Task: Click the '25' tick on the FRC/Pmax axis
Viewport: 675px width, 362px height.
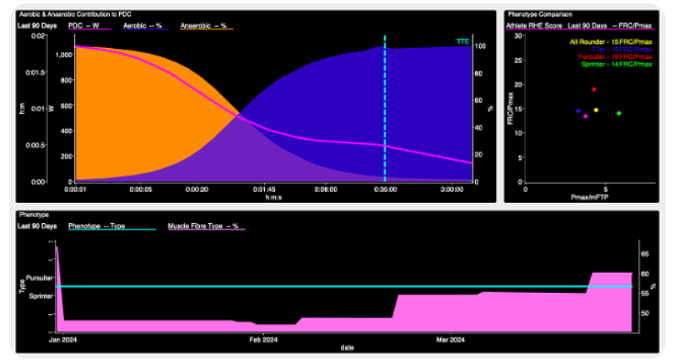Action: [x=519, y=60]
